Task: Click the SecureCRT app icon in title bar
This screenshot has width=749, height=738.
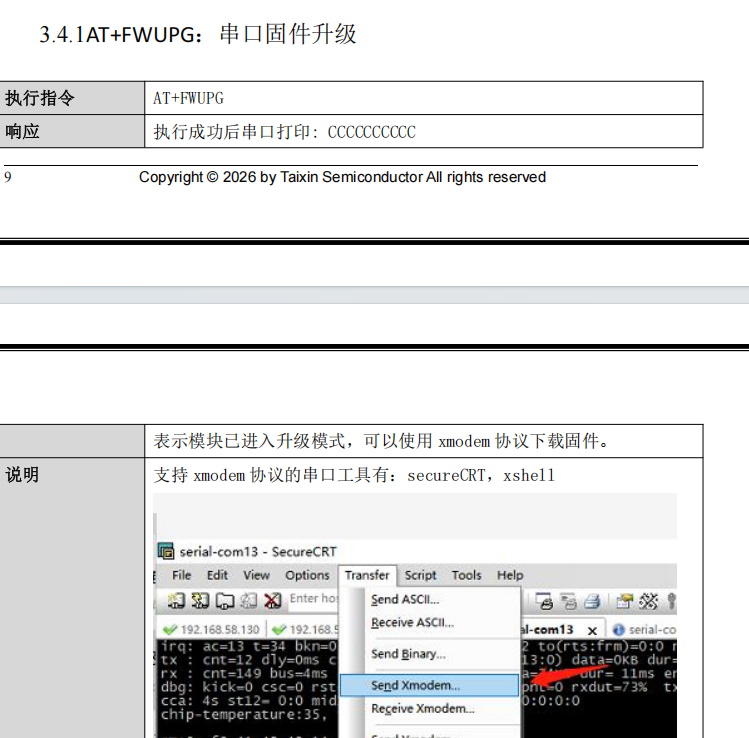Action: pos(166,551)
